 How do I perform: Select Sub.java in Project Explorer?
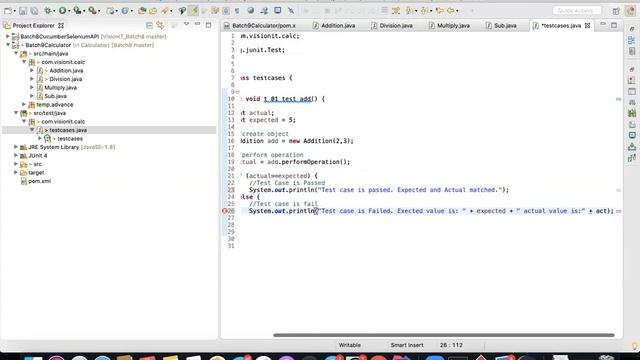56,96
